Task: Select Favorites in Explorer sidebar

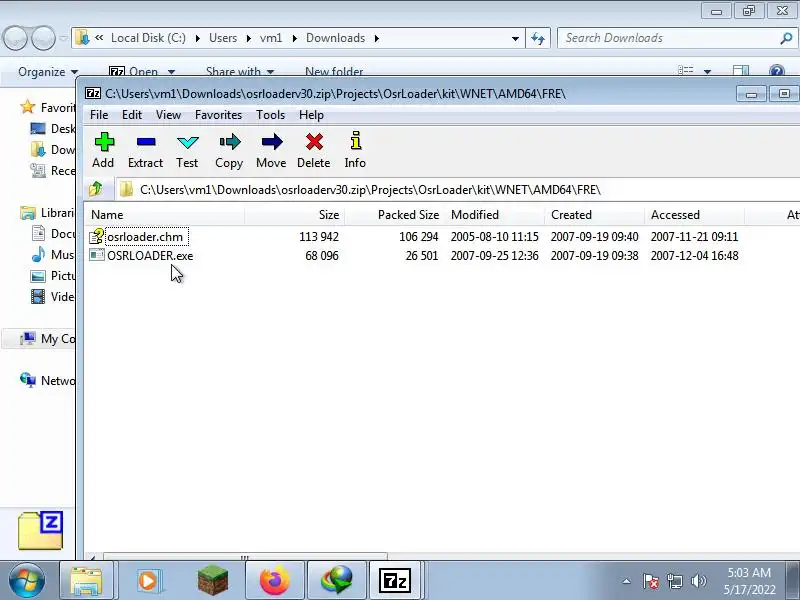Action: (47, 108)
